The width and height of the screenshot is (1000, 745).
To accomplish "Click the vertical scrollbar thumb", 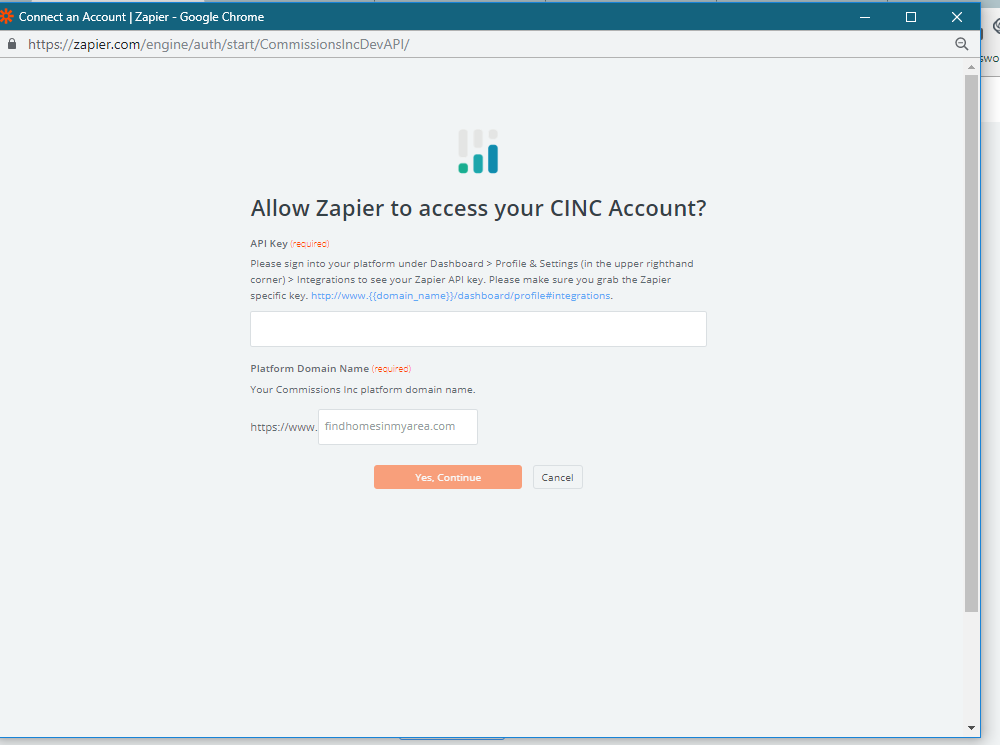I will 971,343.
